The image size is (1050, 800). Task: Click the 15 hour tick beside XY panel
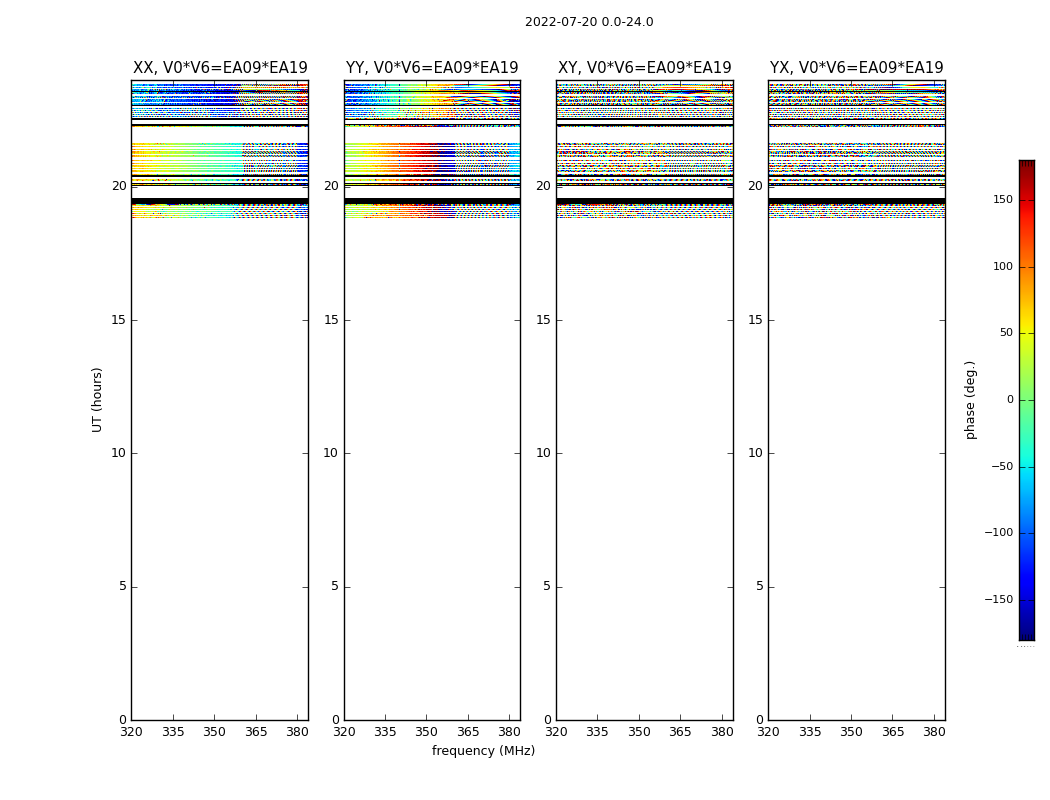coord(543,320)
